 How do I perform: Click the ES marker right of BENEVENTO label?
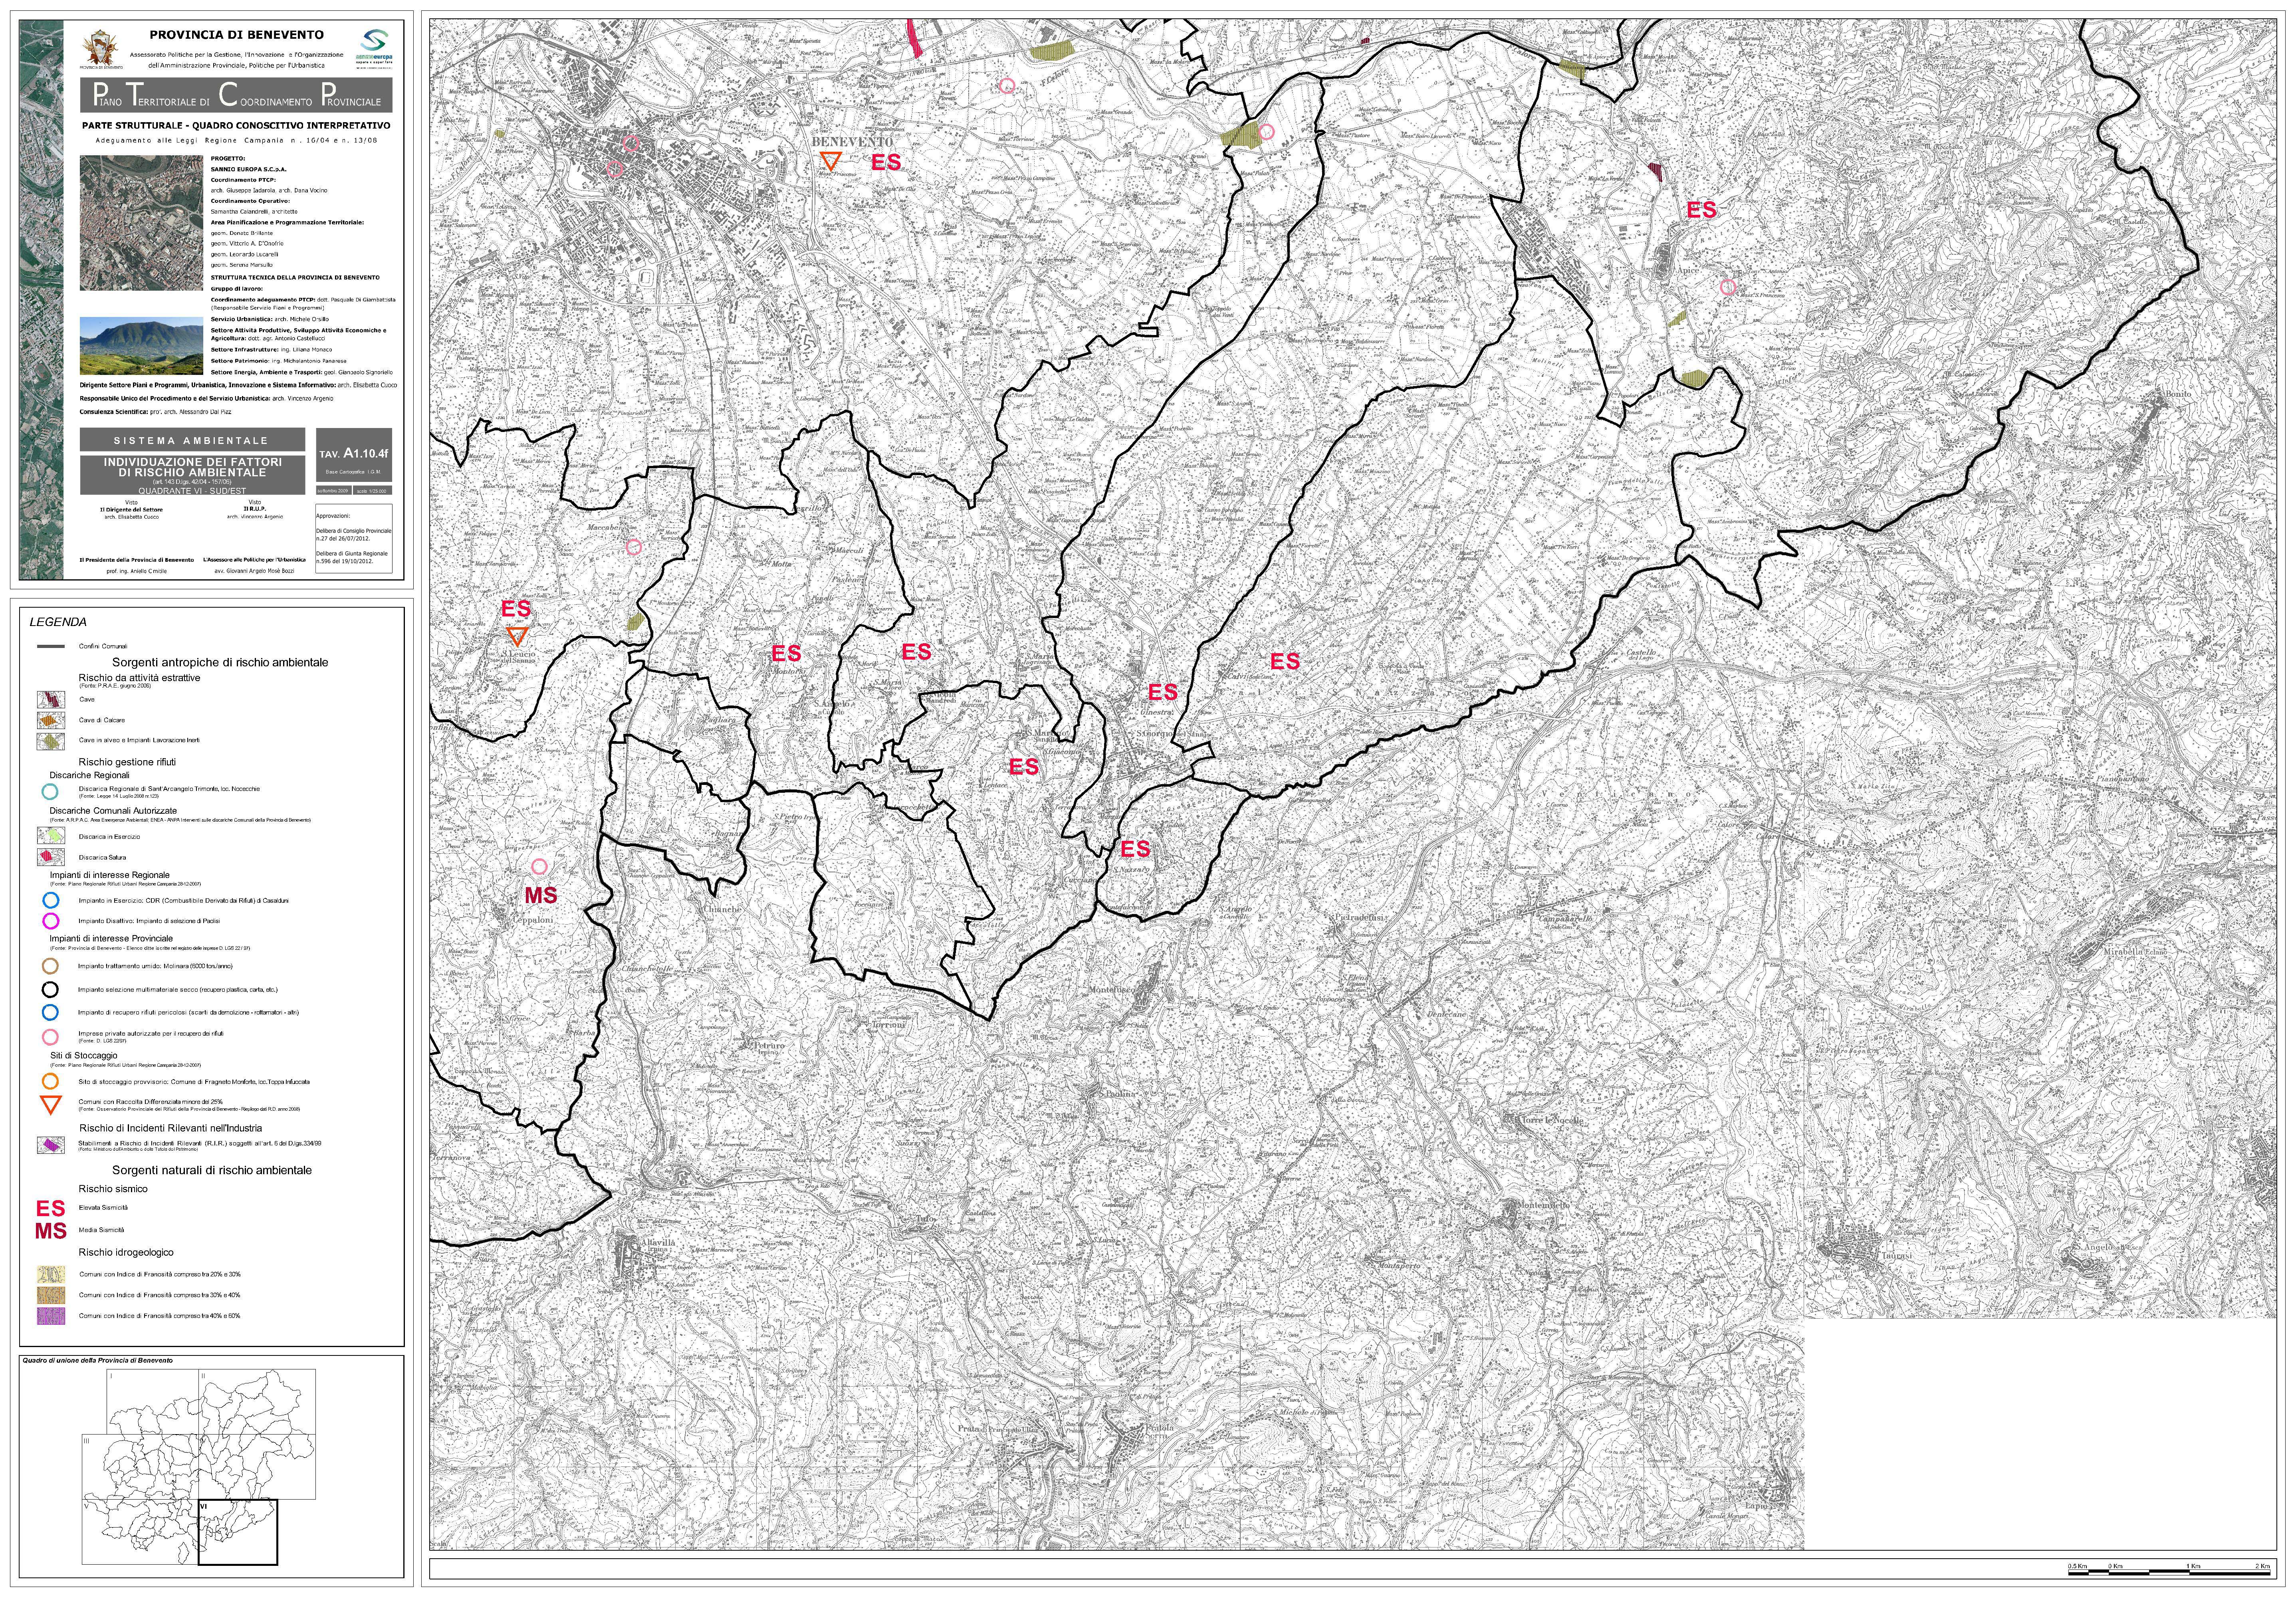886,162
